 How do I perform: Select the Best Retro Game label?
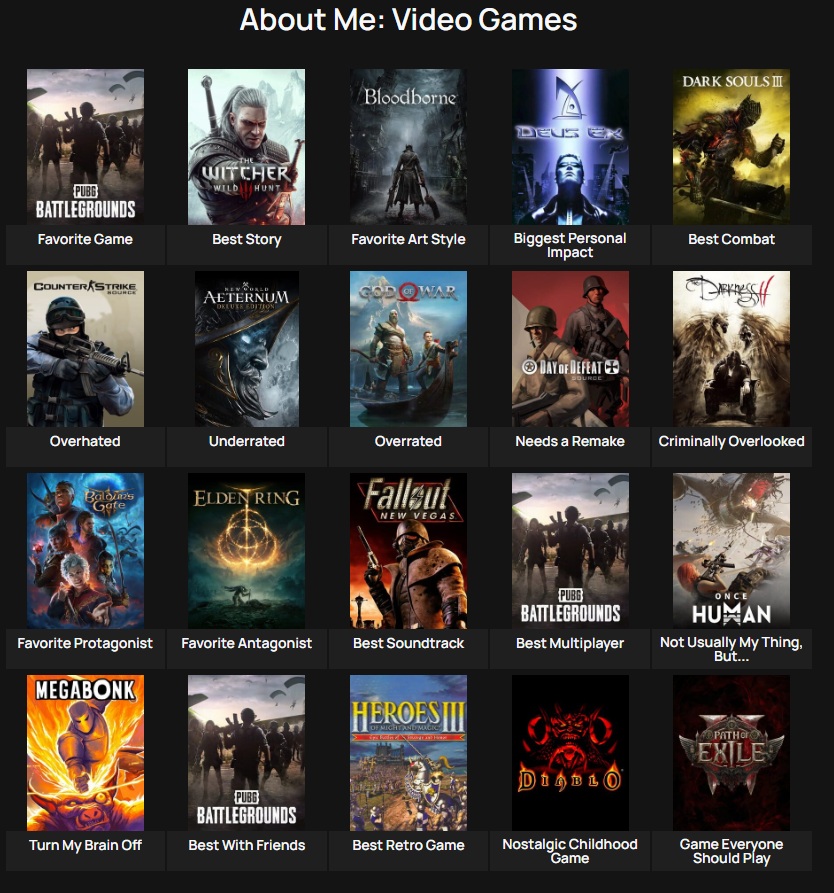[408, 845]
